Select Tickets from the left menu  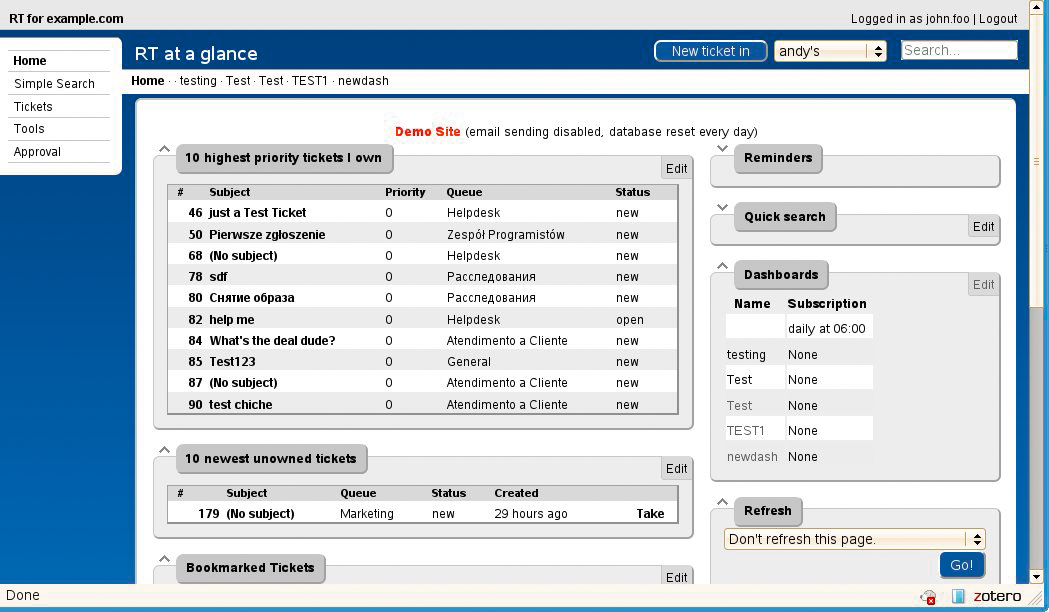click(x=33, y=107)
